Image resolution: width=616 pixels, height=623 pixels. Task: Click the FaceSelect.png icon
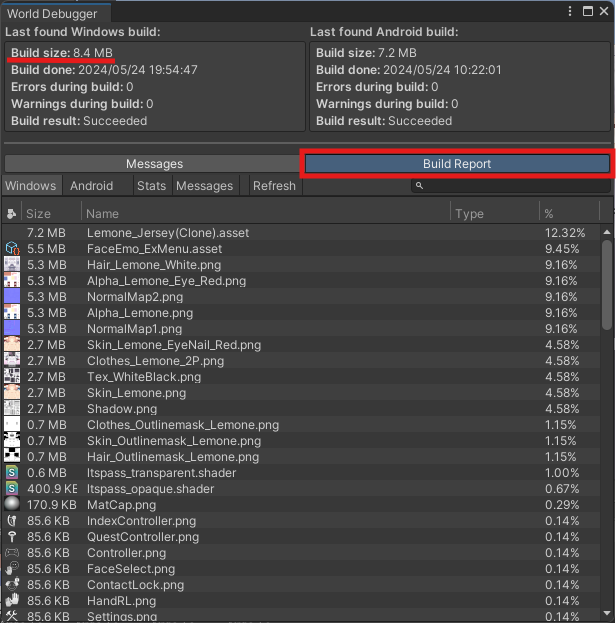pyautogui.click(x=12, y=569)
